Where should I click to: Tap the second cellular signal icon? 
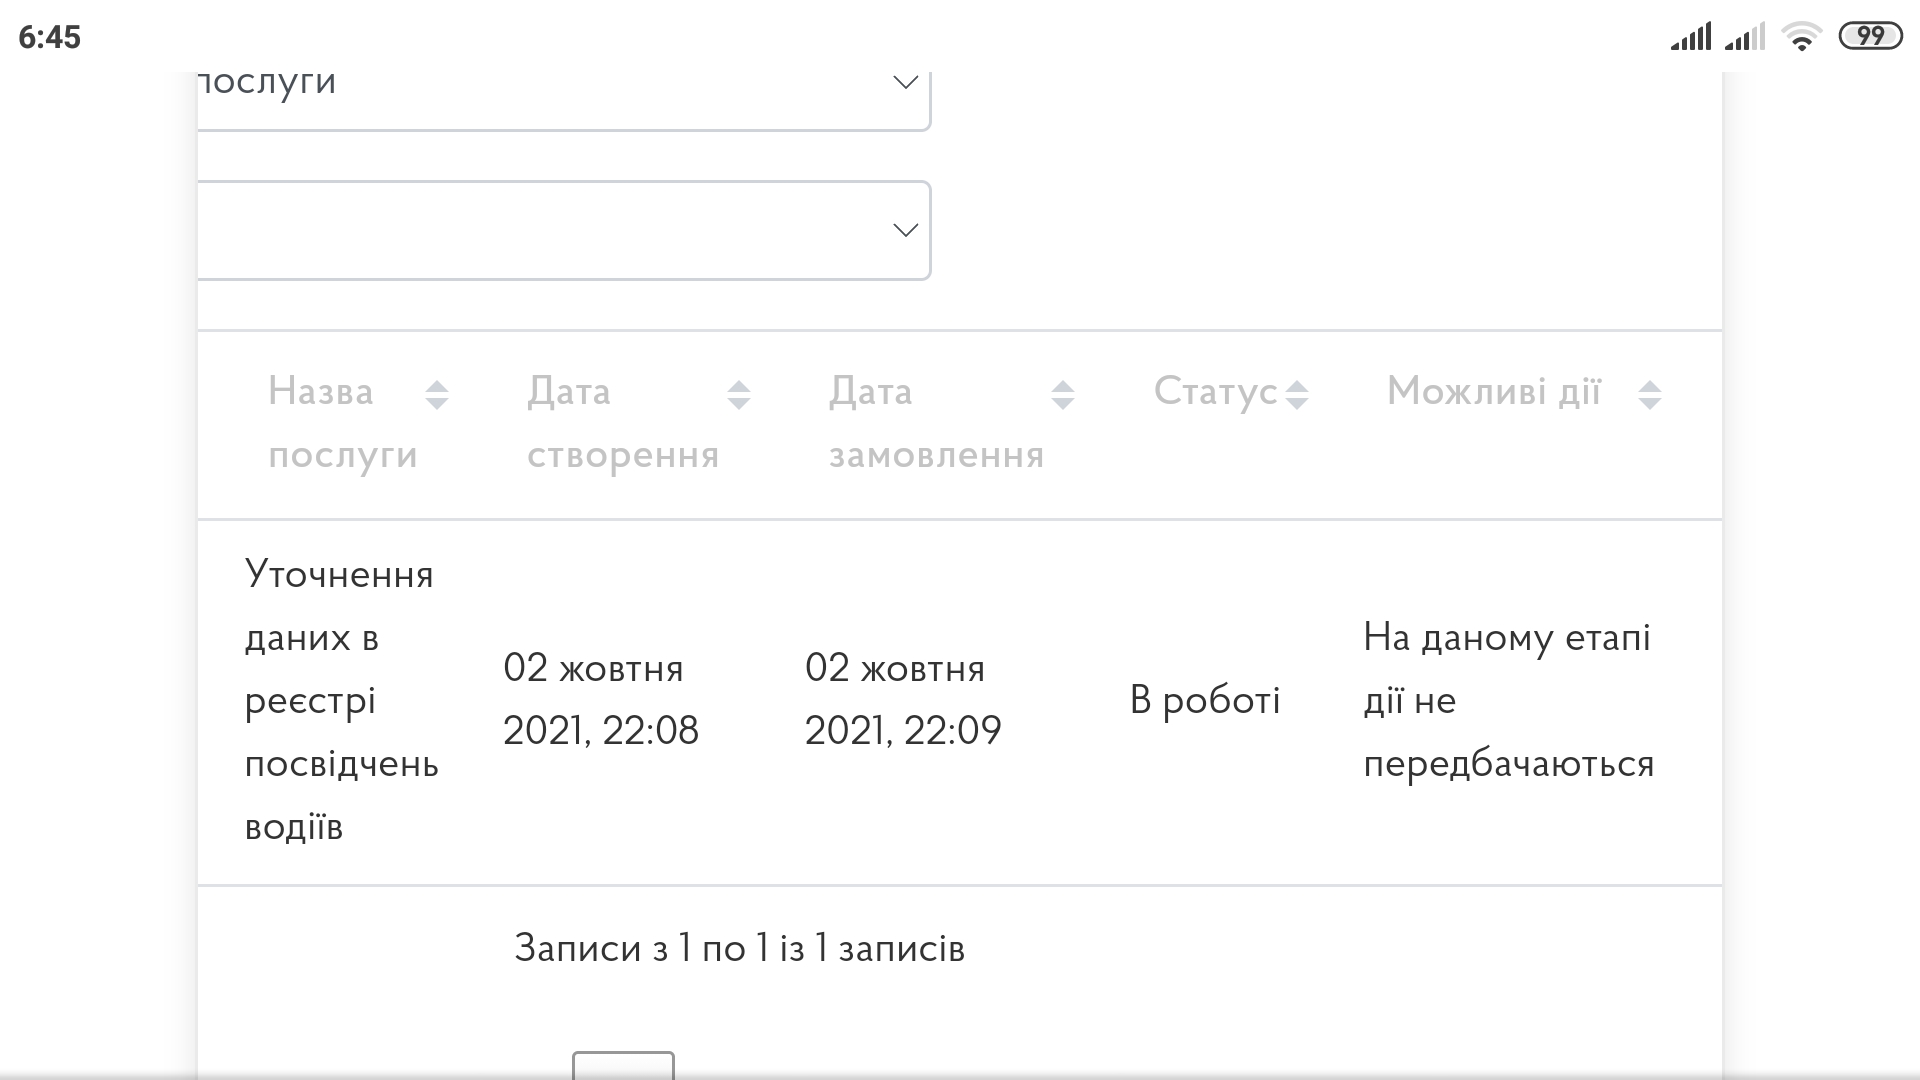(1745, 38)
